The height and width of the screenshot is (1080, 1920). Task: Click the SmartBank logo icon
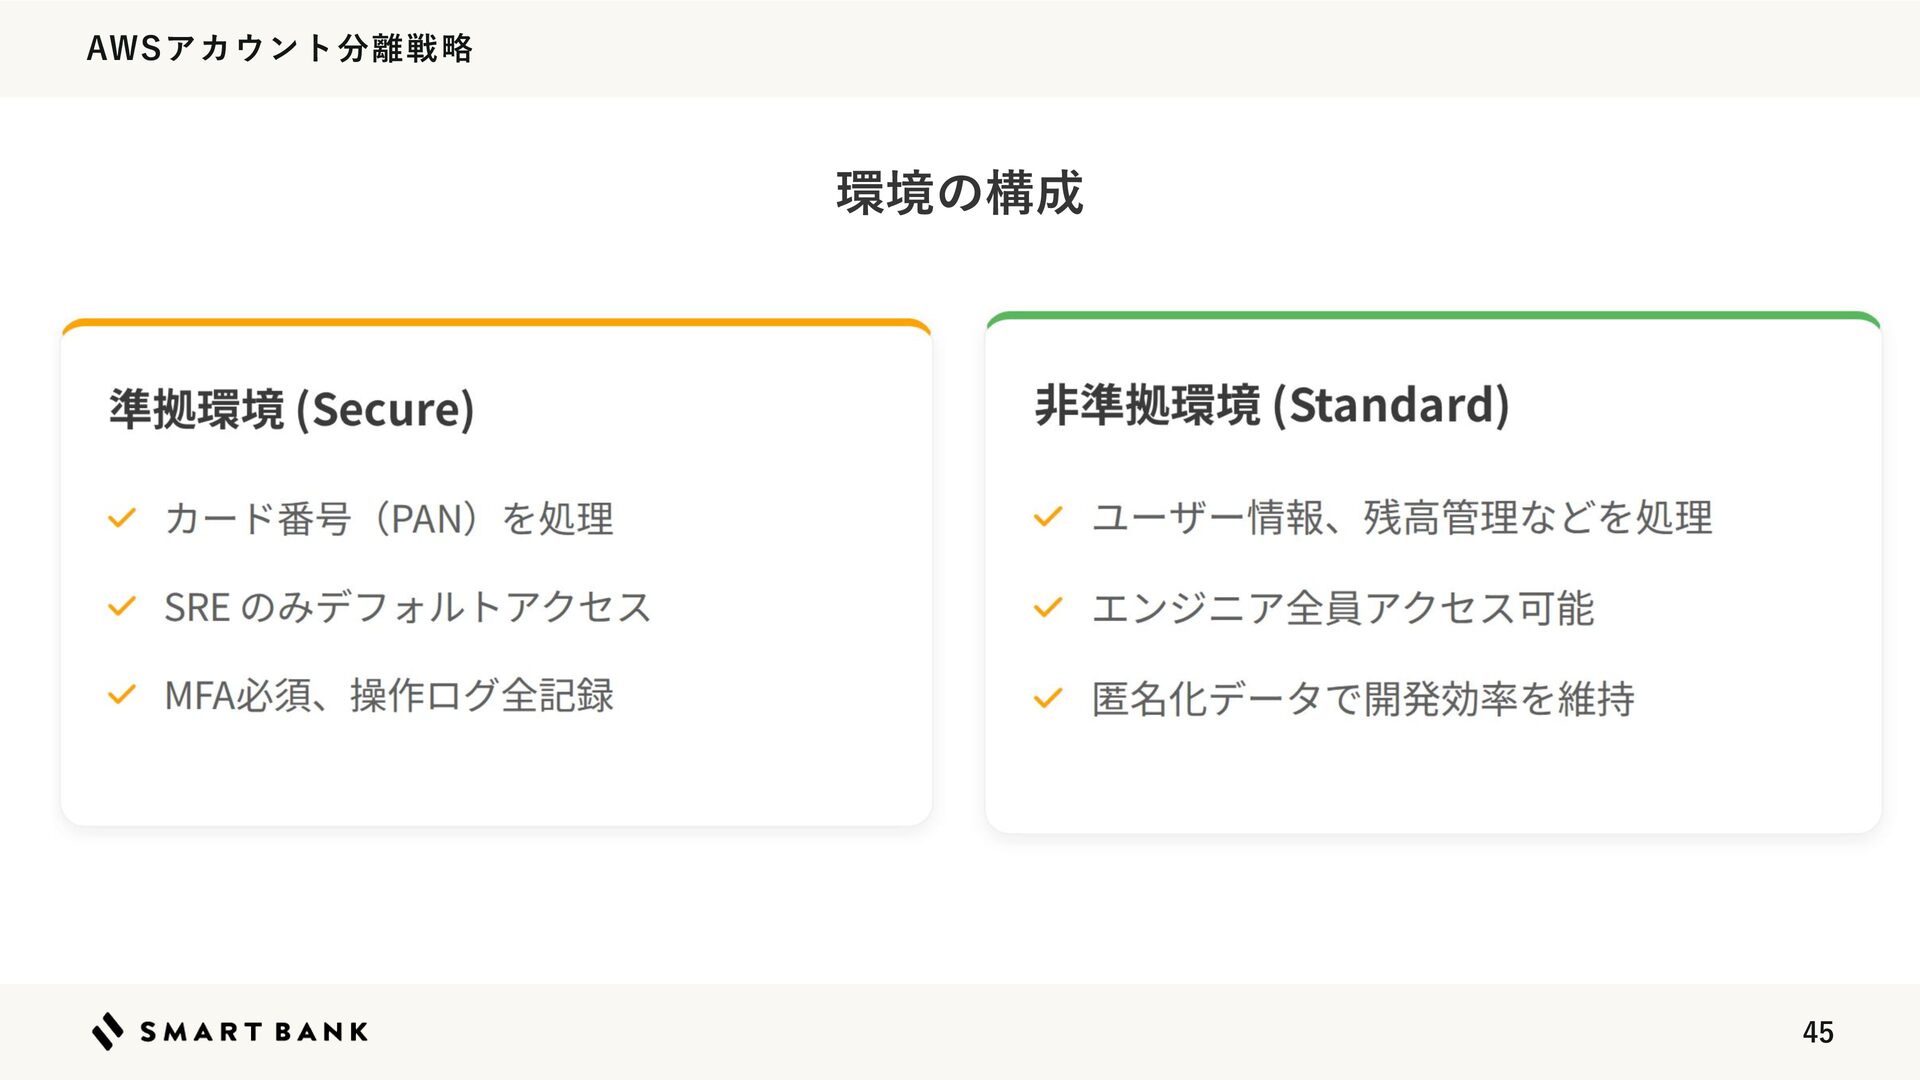pos(108,1031)
